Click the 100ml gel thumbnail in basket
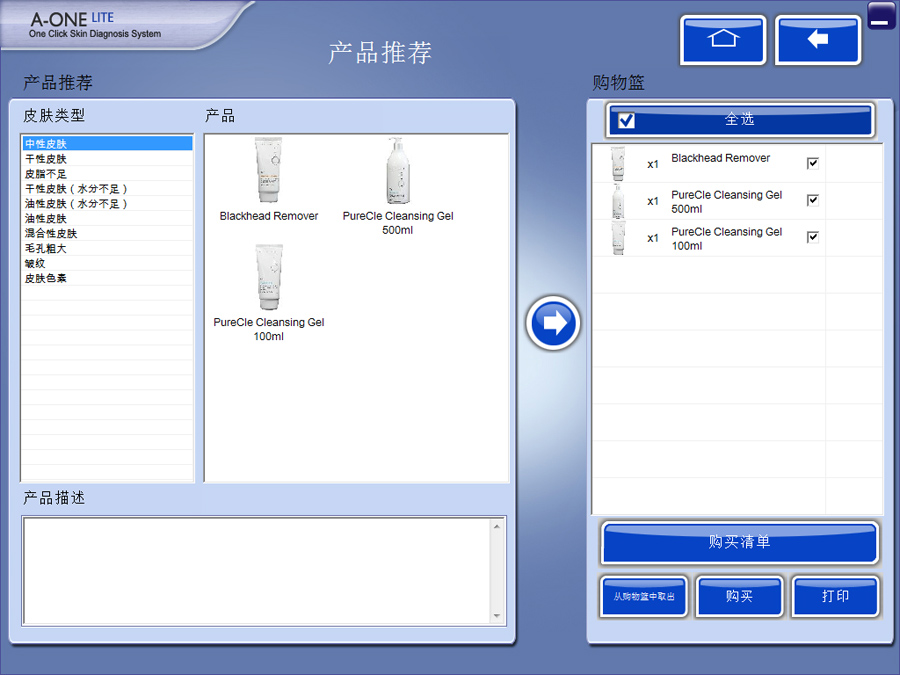900x675 pixels. (x=618, y=238)
